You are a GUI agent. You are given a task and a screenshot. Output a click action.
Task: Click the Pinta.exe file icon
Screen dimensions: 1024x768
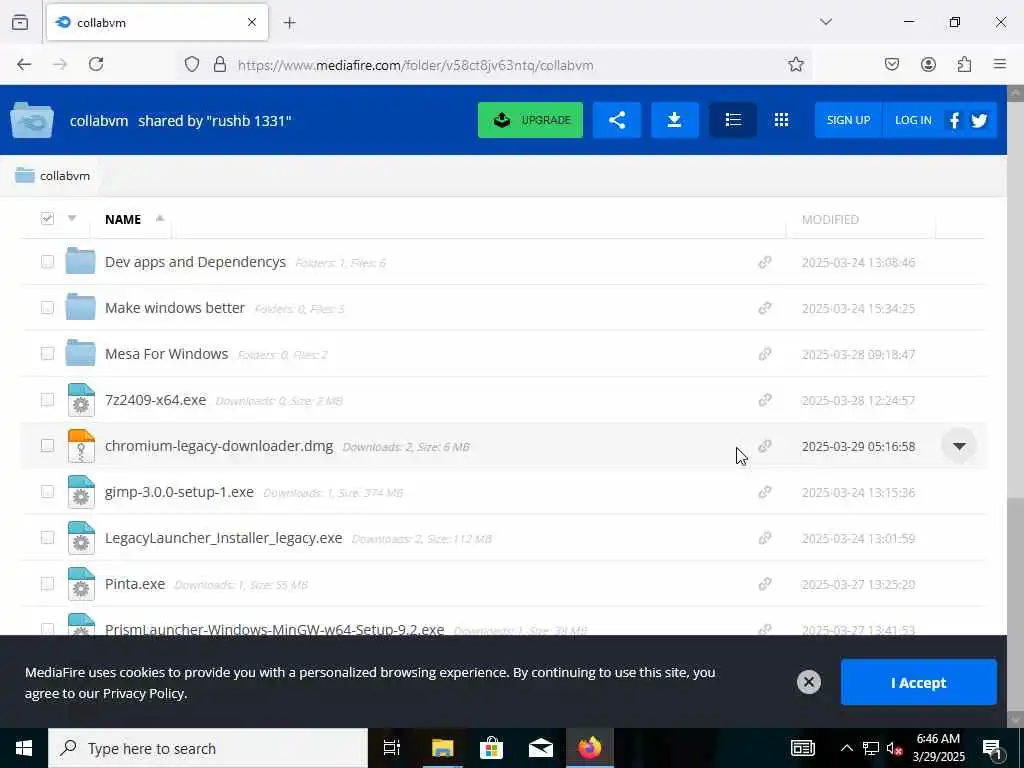coord(81,584)
